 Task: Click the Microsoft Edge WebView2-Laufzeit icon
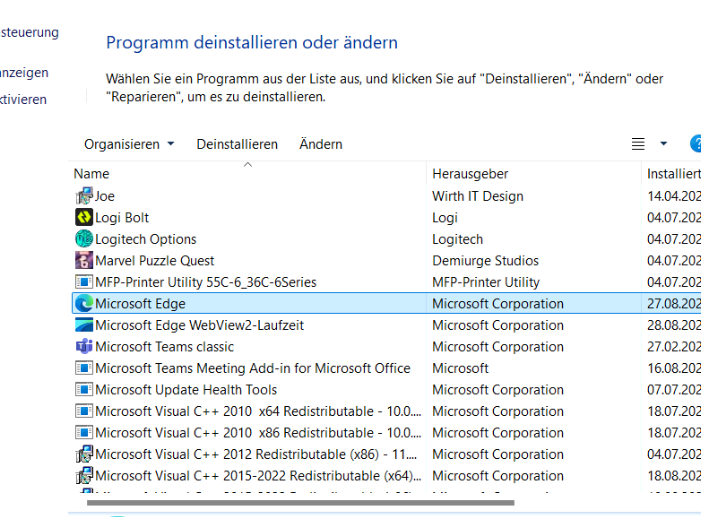pos(84,325)
